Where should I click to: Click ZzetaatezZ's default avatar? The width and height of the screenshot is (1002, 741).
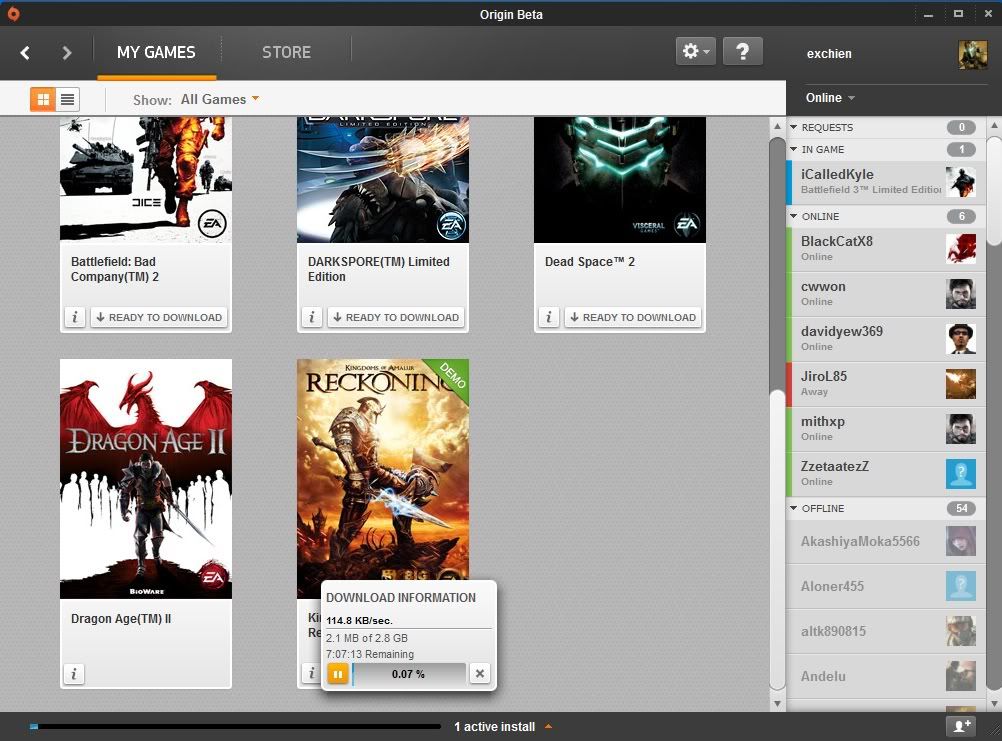pos(961,474)
